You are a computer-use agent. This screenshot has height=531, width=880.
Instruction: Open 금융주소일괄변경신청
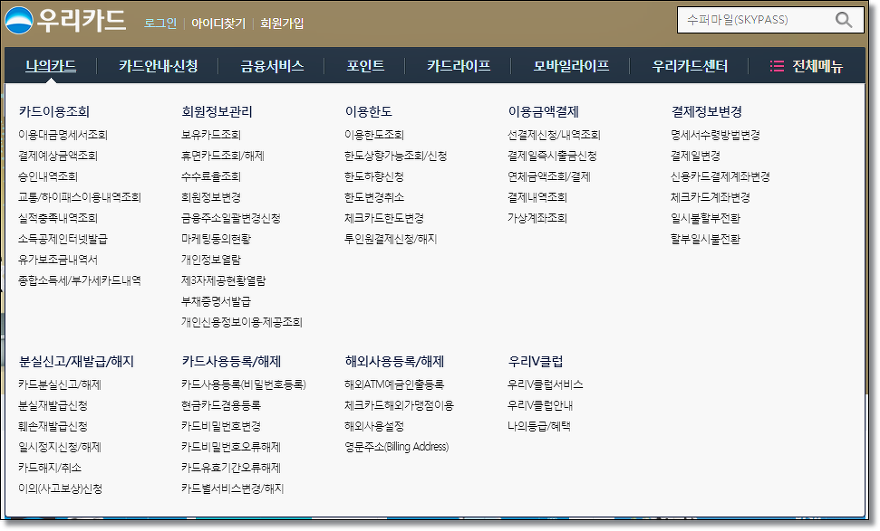pos(231,218)
